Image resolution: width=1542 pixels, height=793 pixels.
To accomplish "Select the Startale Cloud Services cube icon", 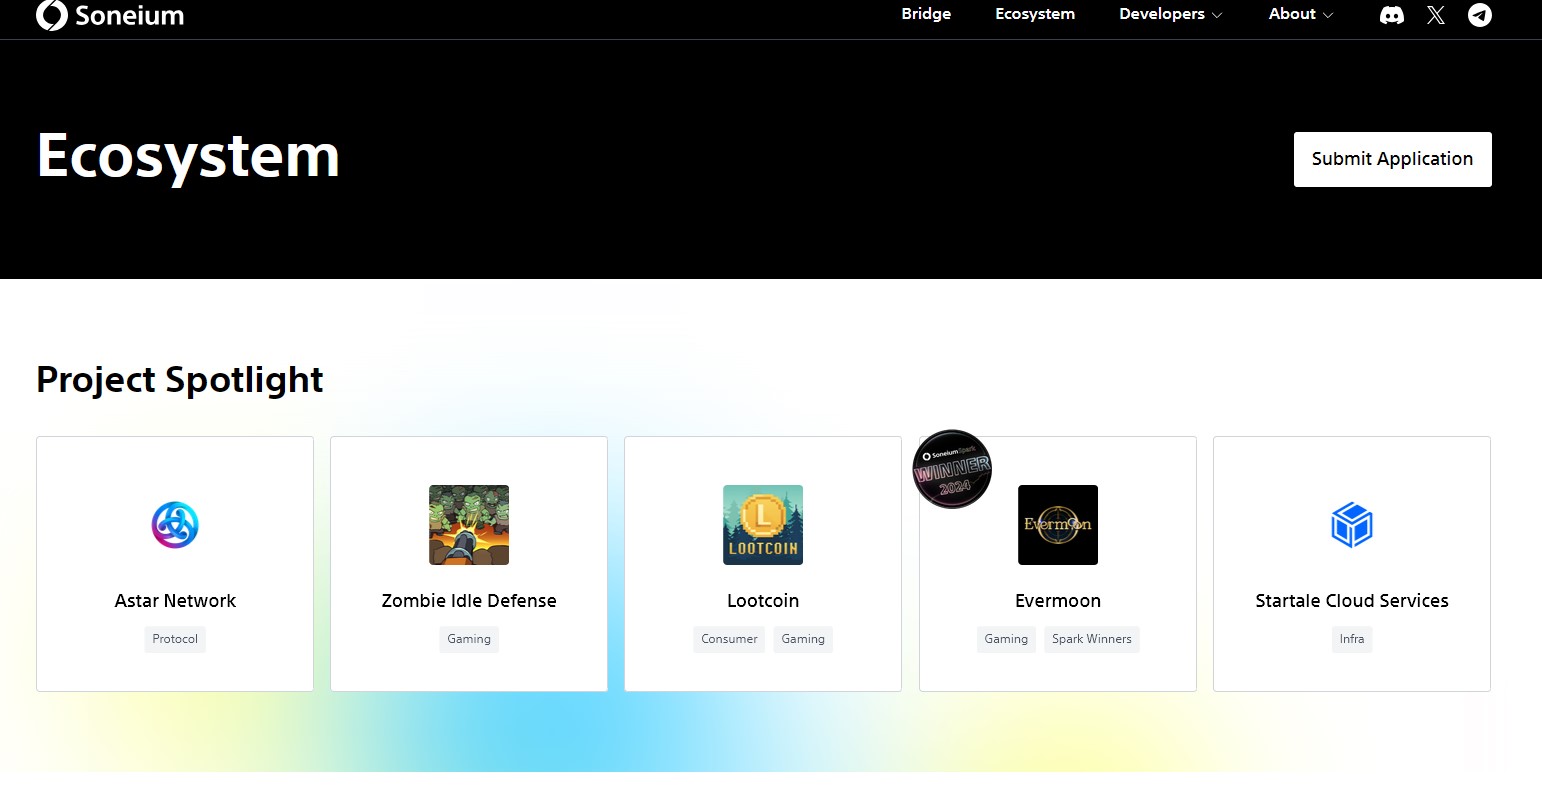I will tap(1352, 525).
